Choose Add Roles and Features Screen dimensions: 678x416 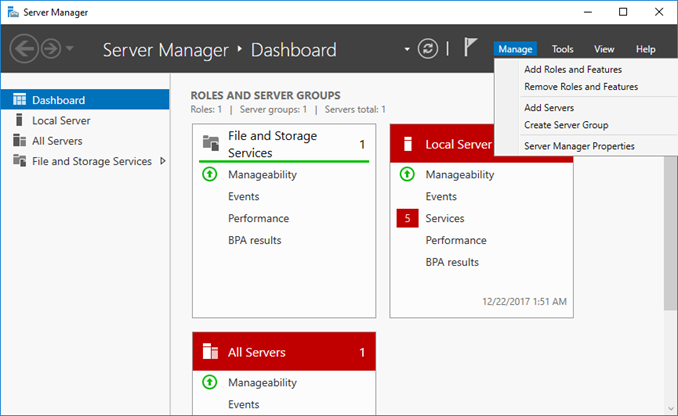click(x=573, y=70)
